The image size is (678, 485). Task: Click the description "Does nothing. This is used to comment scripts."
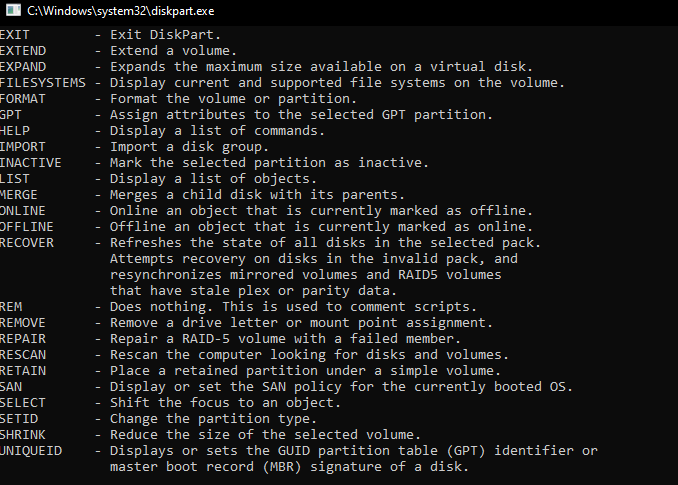point(292,306)
